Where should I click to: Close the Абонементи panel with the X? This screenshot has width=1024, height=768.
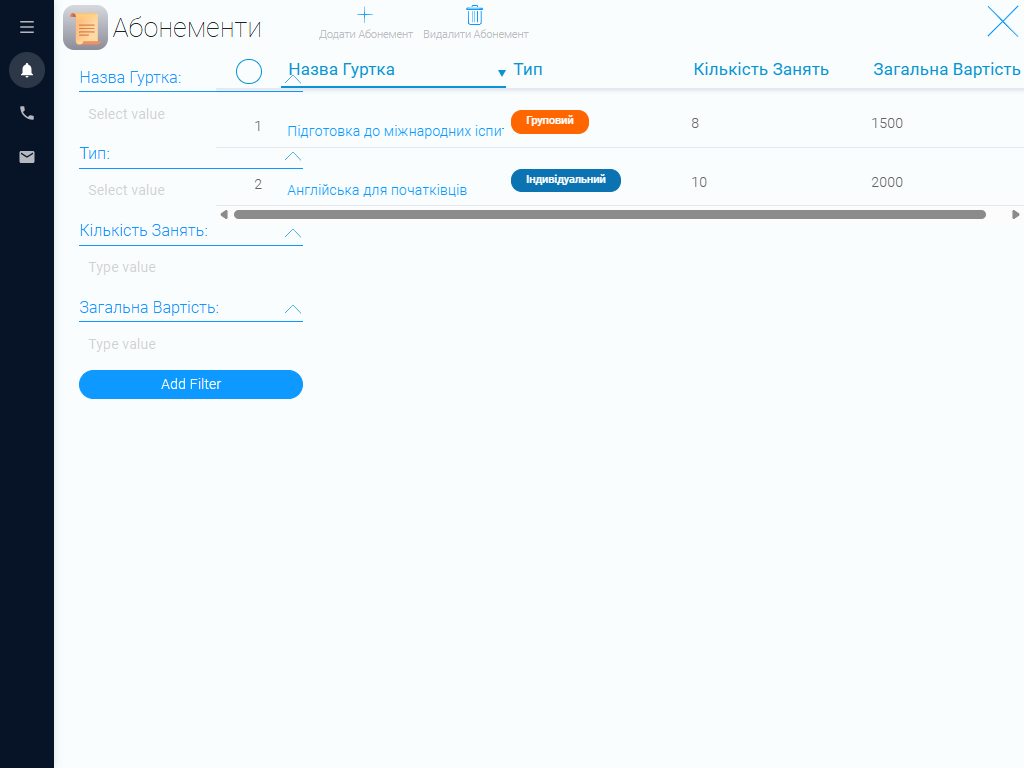coord(1002,22)
